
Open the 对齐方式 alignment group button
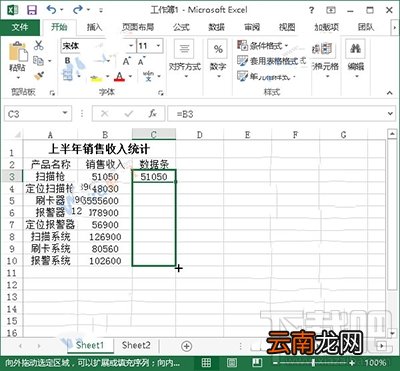coord(184,58)
